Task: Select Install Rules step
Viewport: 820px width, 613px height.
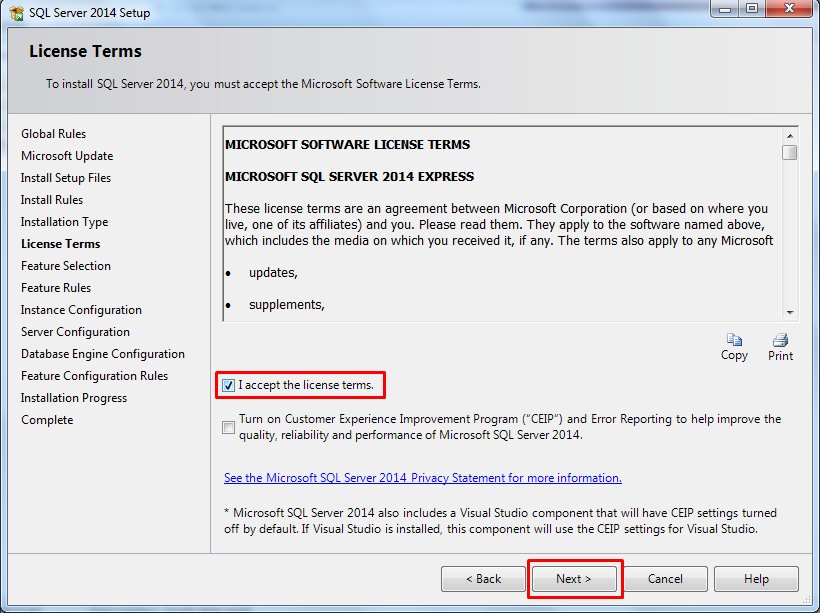Action: coord(52,200)
